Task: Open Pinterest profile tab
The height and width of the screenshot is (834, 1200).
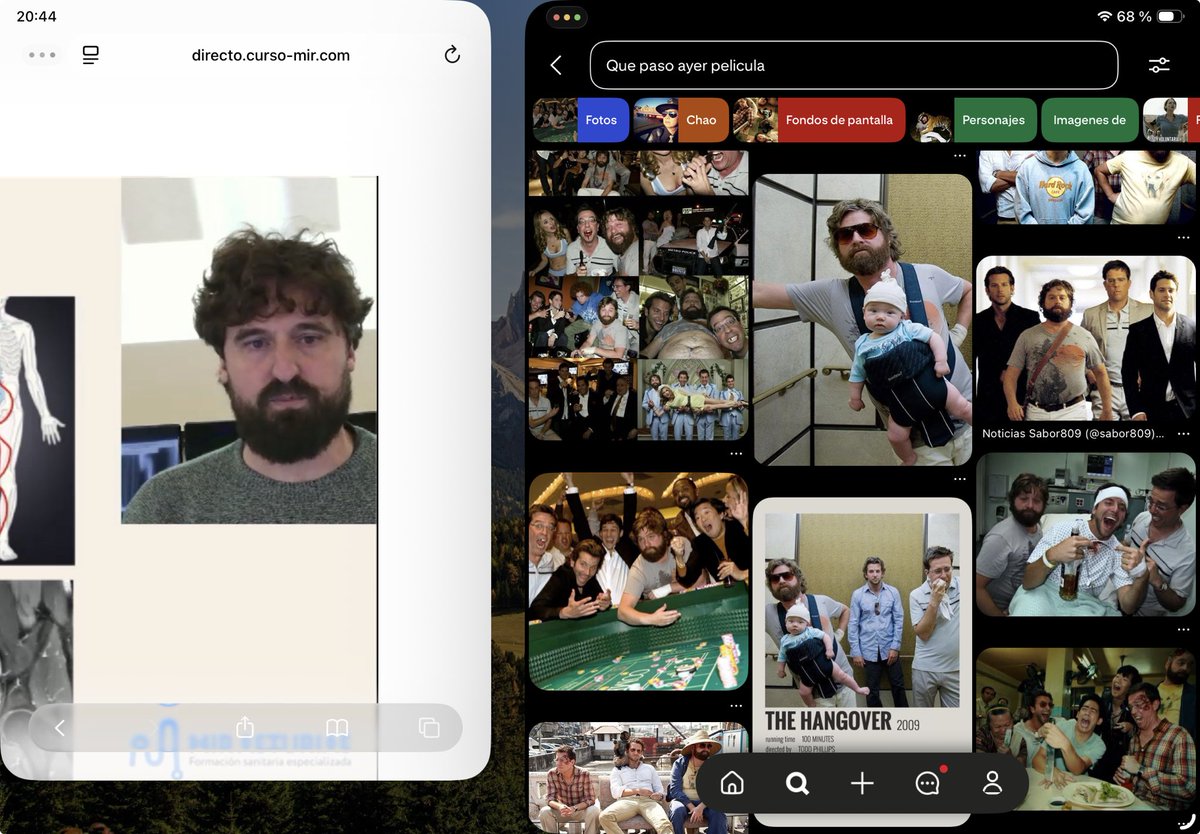Action: click(x=992, y=783)
